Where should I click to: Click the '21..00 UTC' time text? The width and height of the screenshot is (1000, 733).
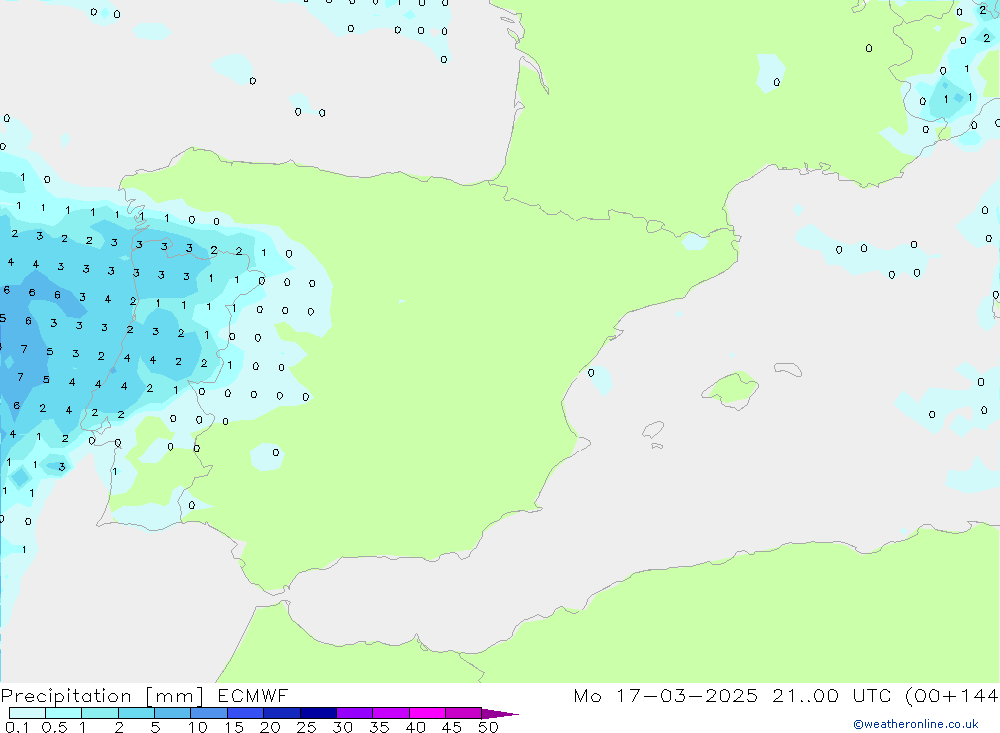click(831, 695)
